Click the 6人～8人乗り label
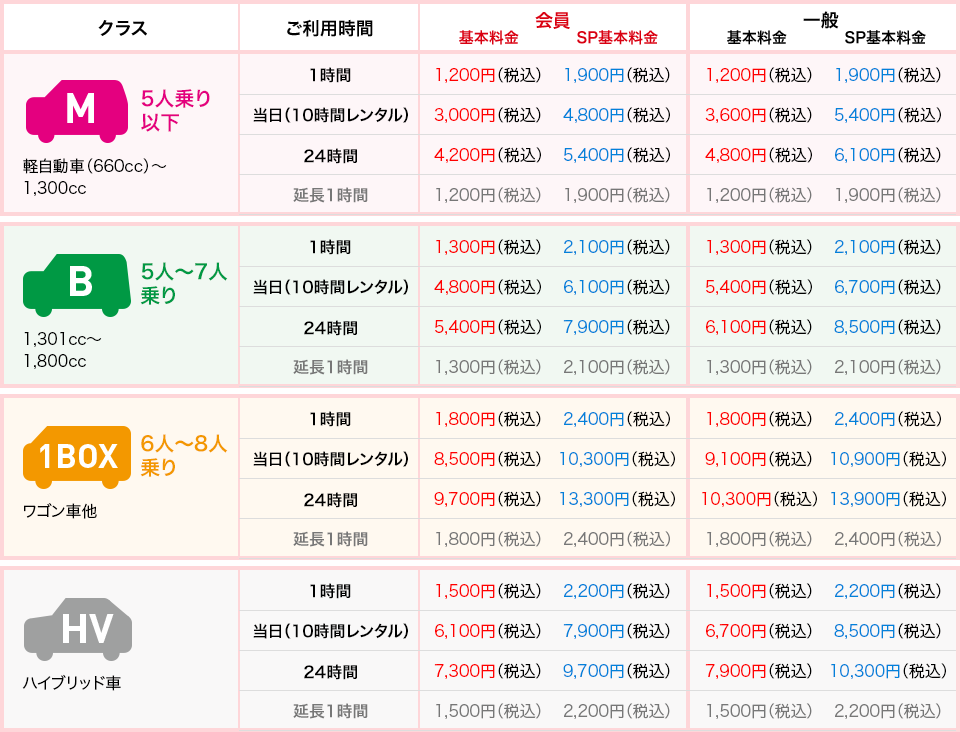Viewport: 960px width, 732px height. [184, 455]
